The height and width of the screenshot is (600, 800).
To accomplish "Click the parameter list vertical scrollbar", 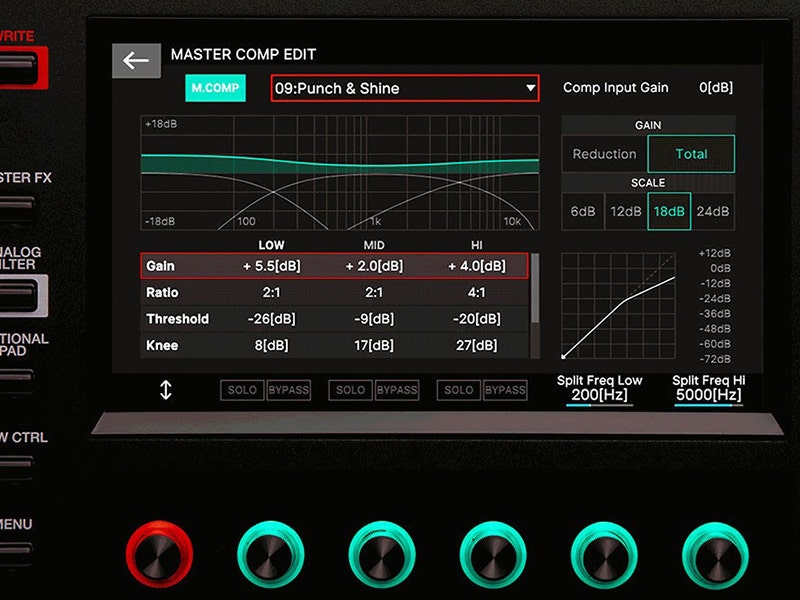I will pos(535,306).
